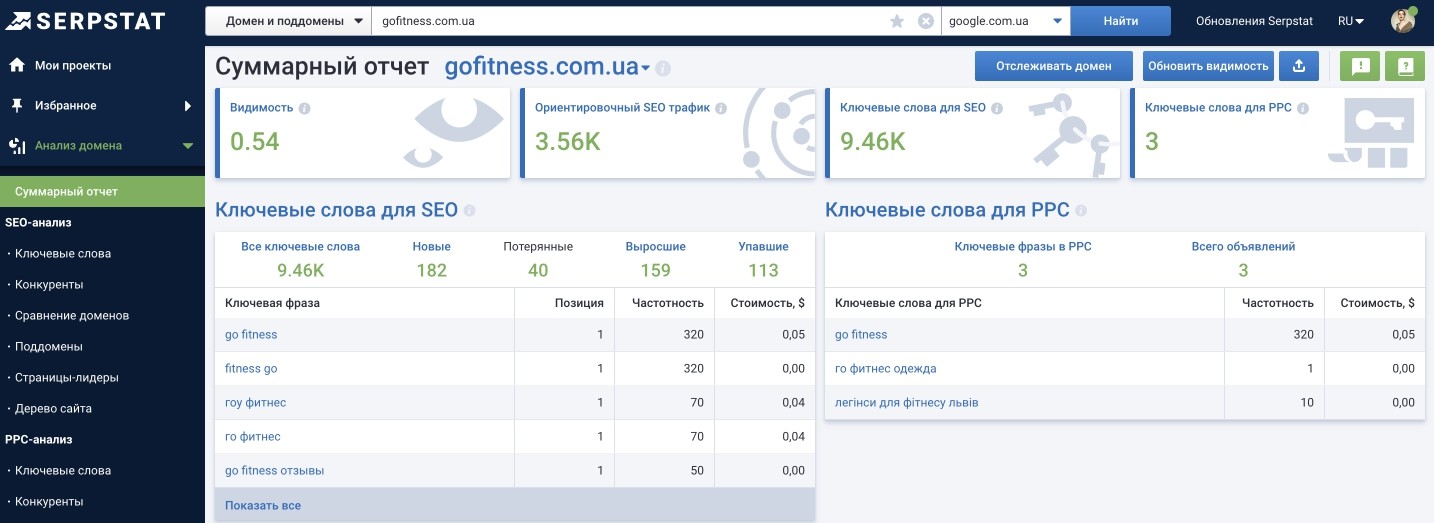Image resolution: width=1434 pixels, height=523 pixels.
Task: Open Дерево сайта in sidebar
Action: tap(53, 408)
